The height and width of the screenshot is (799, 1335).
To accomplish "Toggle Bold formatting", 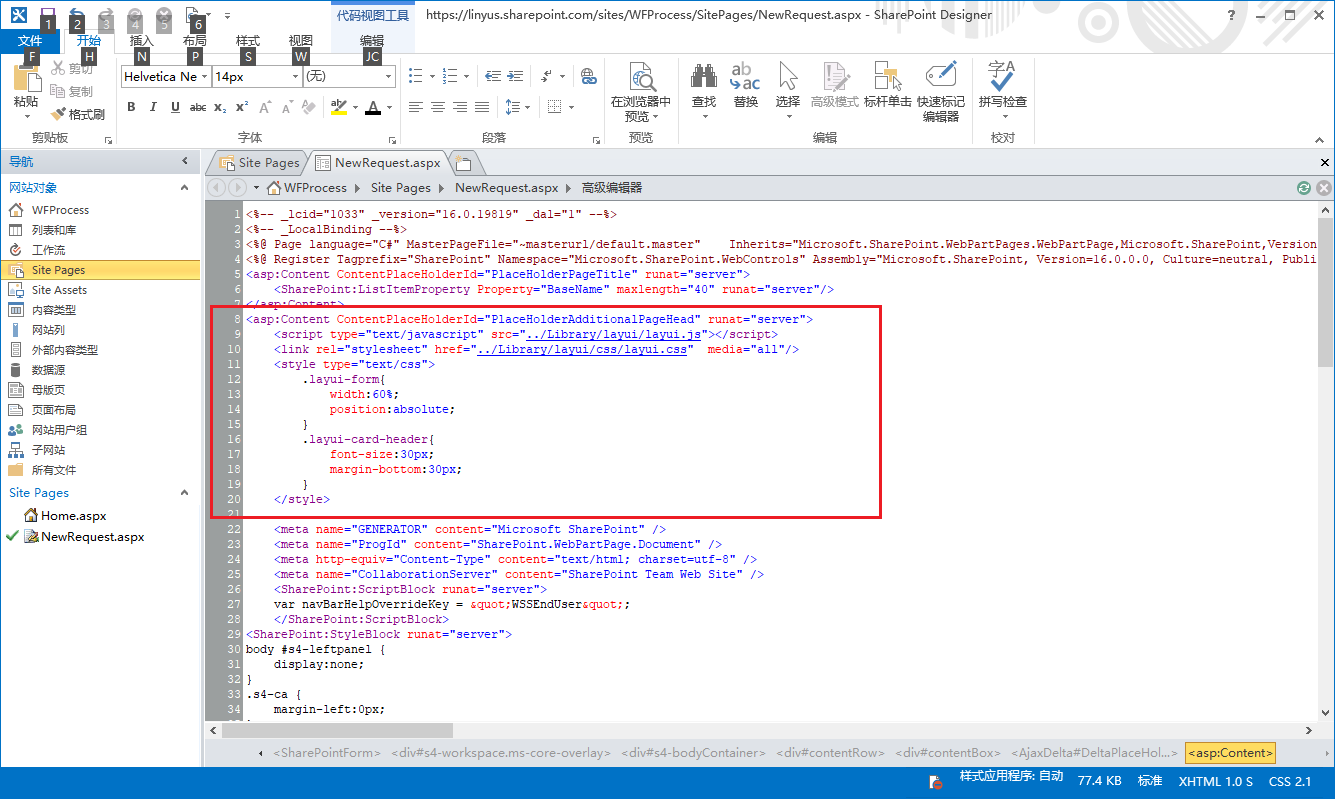I will point(131,107).
